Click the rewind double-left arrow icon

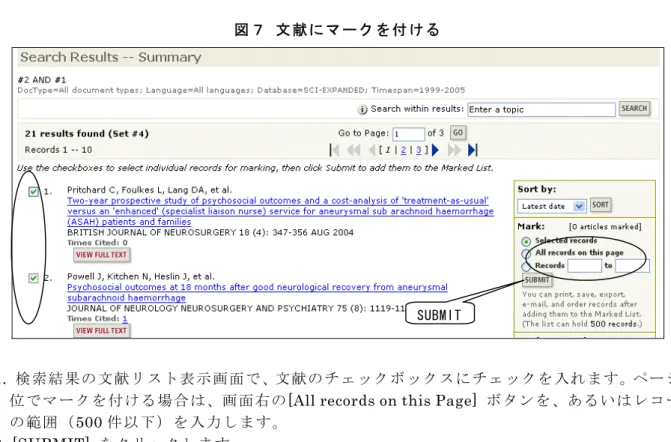tap(353, 150)
